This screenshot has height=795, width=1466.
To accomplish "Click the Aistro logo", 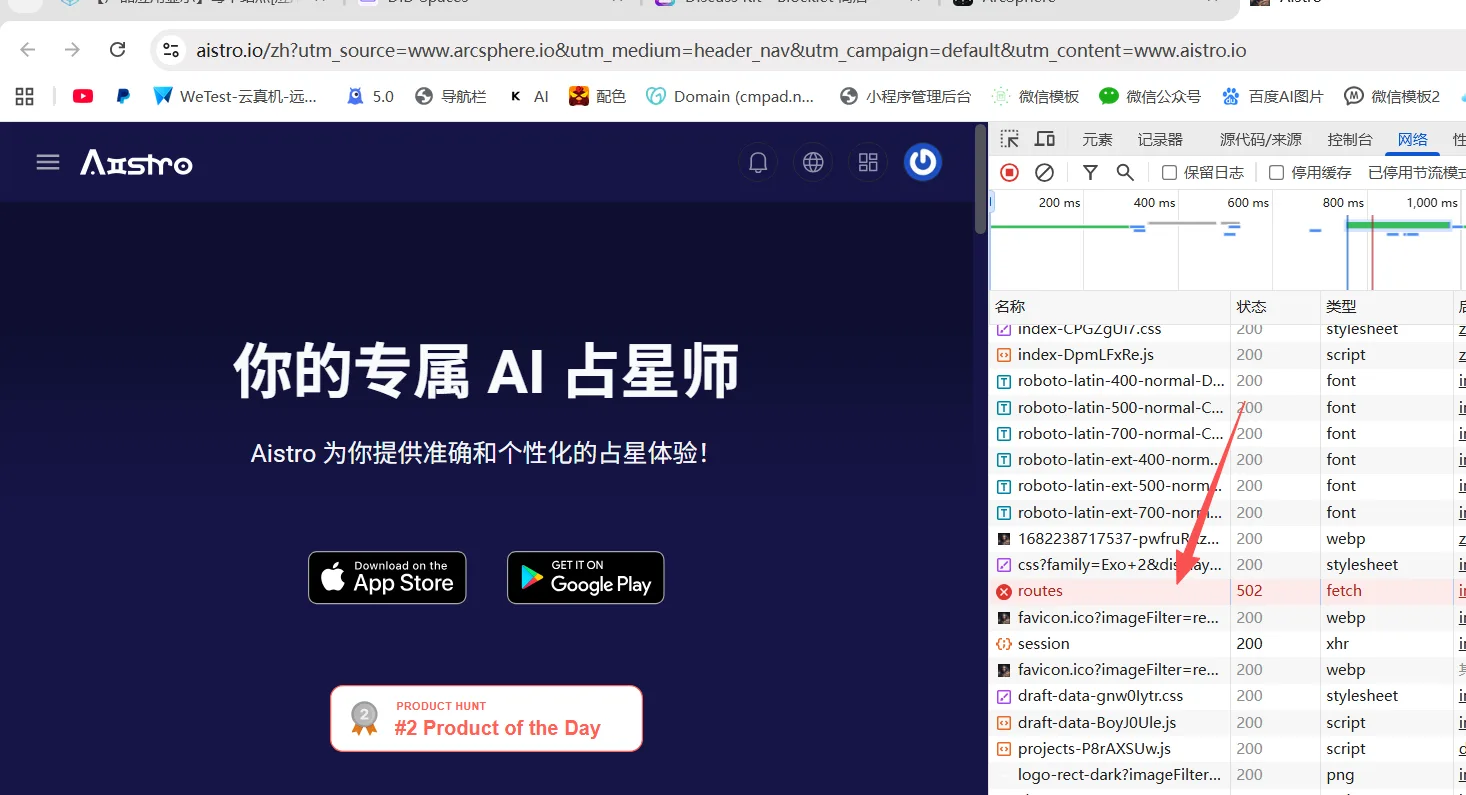I will (x=136, y=162).
